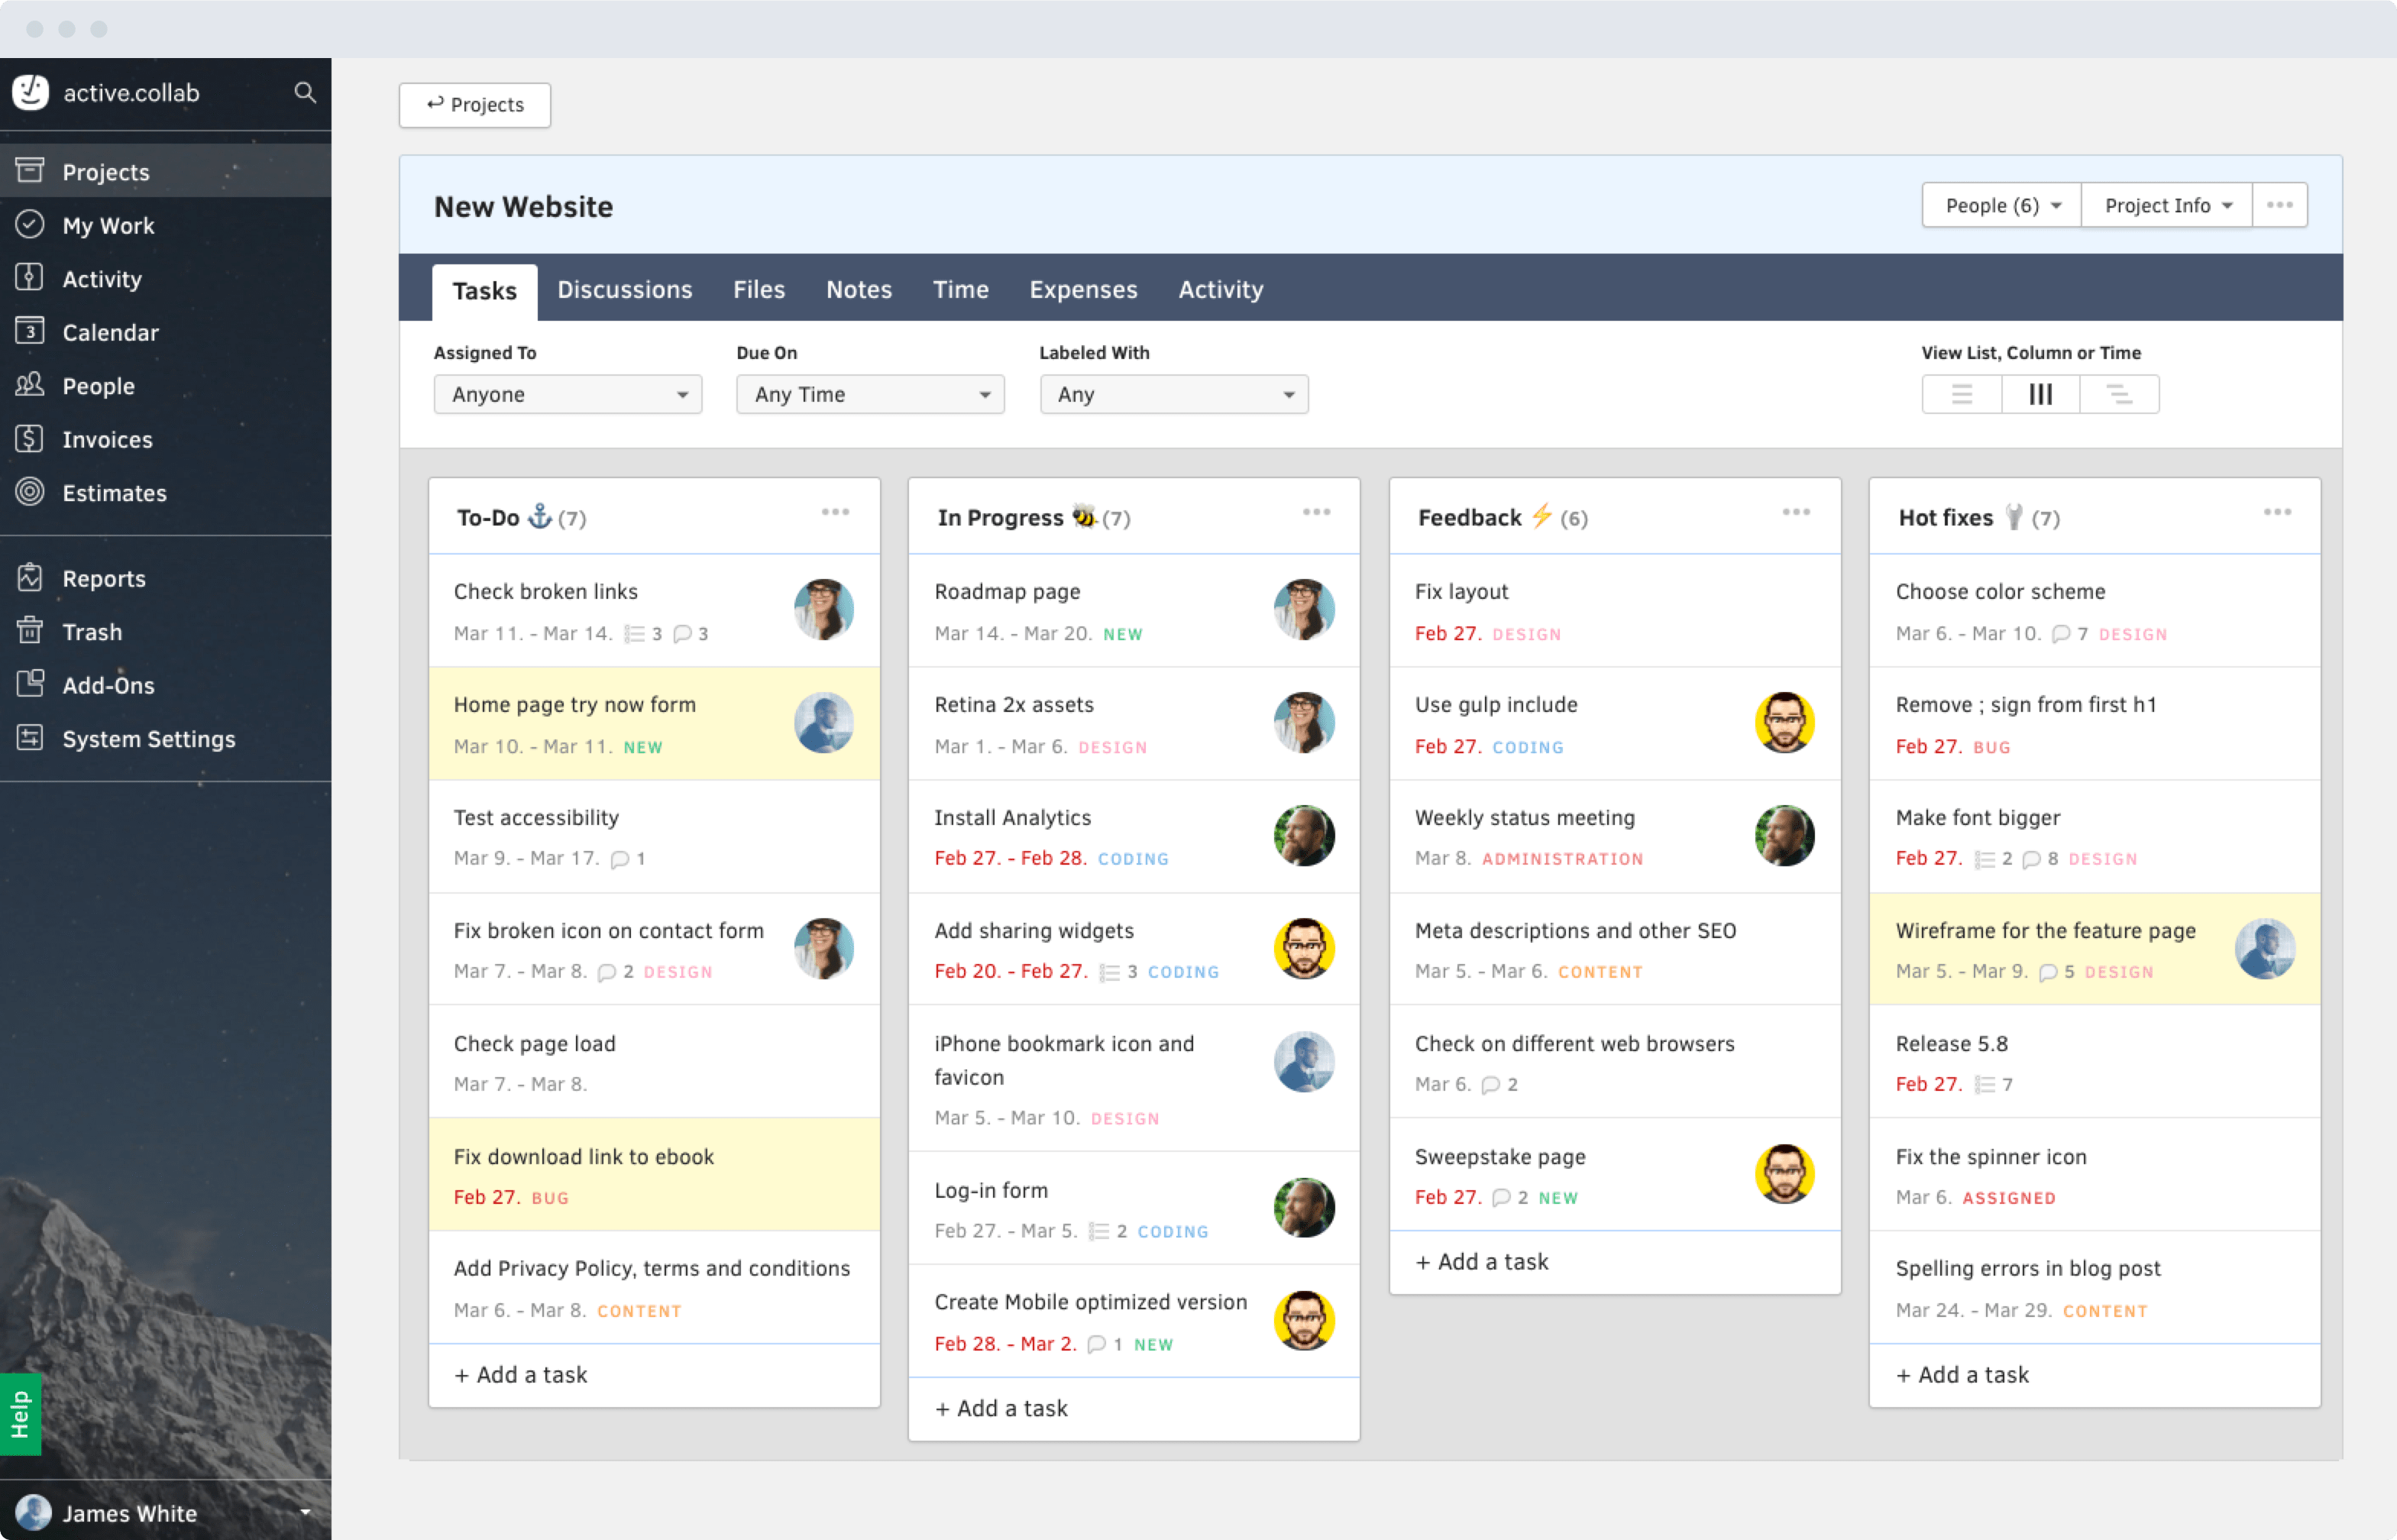Click the Projects back button
This screenshot has width=2397, height=1540.
474,104
